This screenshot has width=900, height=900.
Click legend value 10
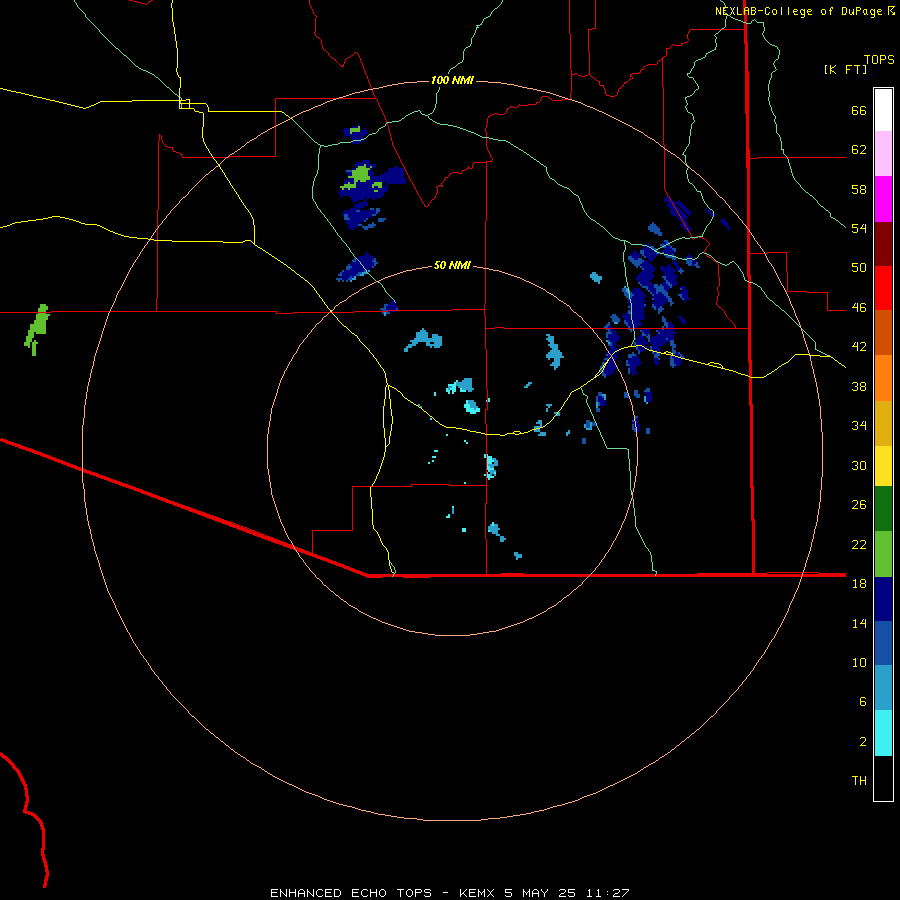click(859, 662)
